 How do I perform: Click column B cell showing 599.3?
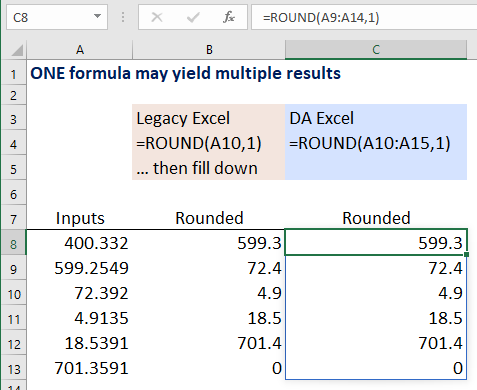click(209, 243)
